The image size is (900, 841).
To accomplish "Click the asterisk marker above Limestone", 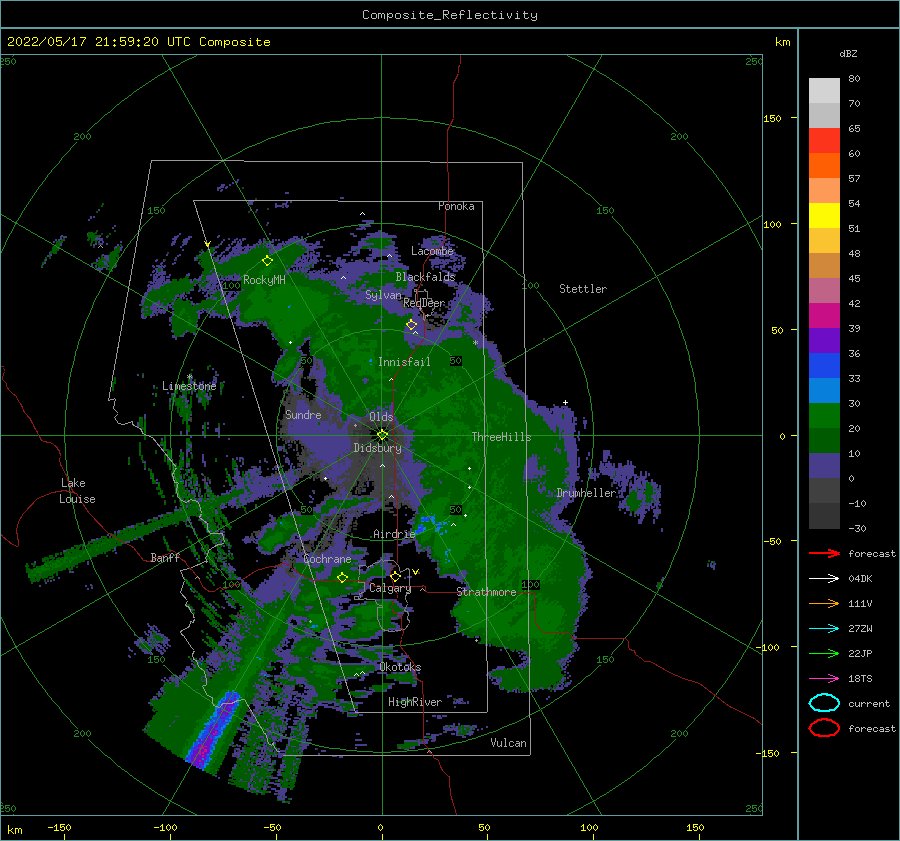I will (x=189, y=377).
